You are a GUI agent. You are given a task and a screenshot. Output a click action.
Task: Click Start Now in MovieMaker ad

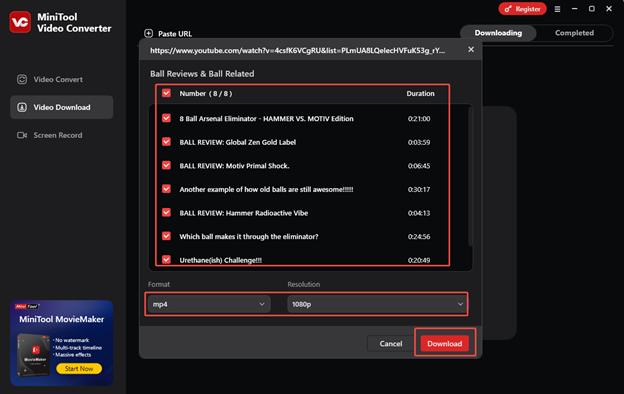tap(79, 369)
